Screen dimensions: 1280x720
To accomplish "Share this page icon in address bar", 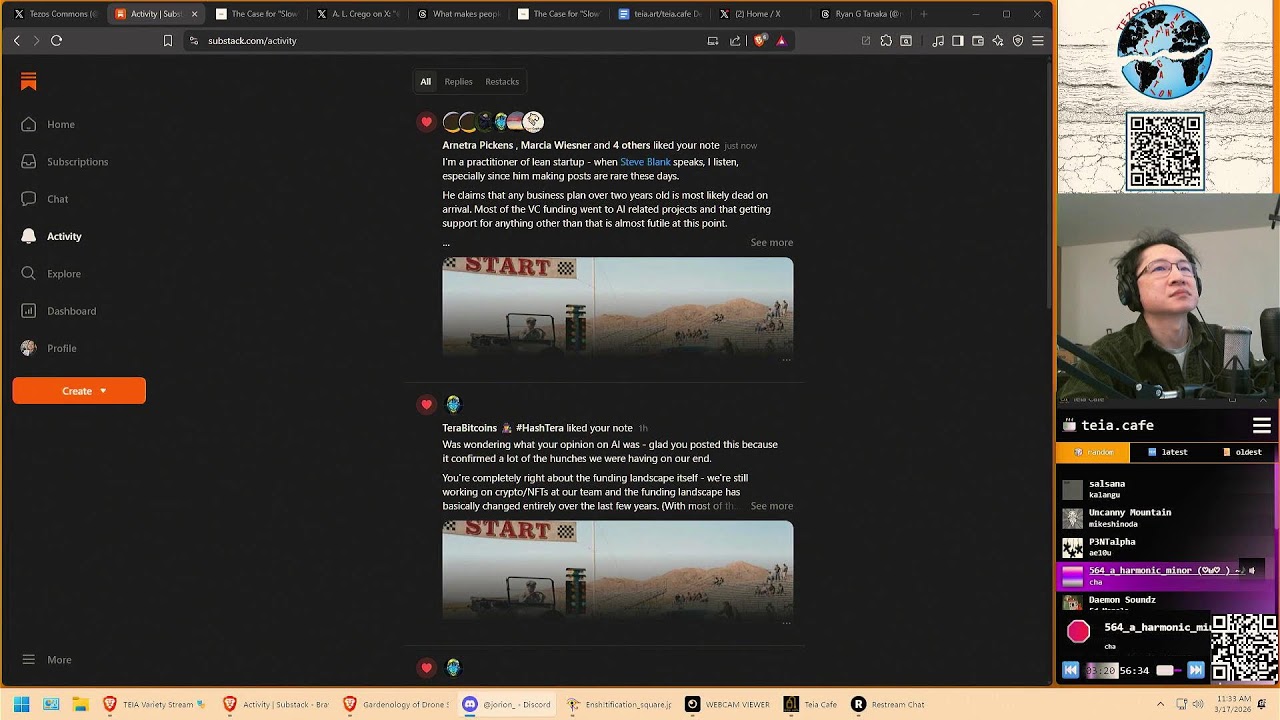I will click(x=735, y=41).
